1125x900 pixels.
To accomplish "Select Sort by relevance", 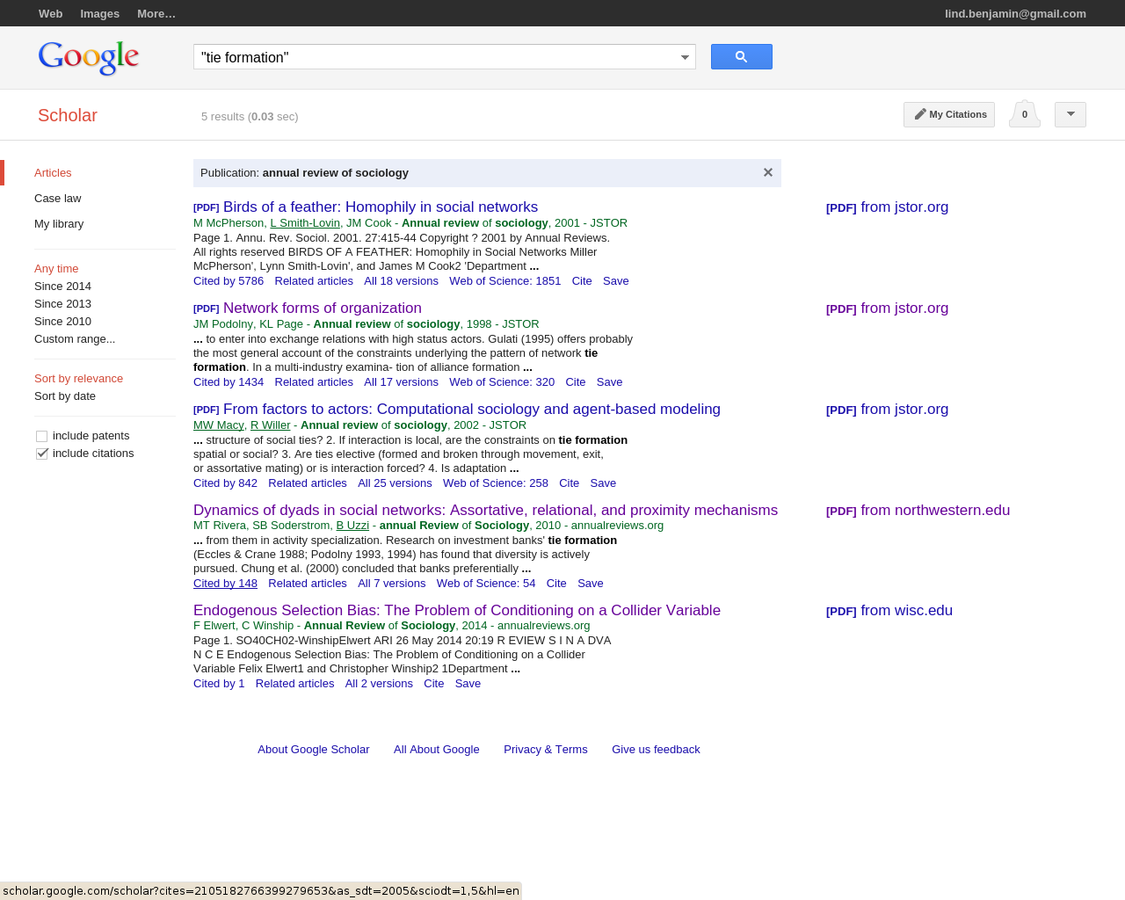I will pyautogui.click(x=78, y=378).
